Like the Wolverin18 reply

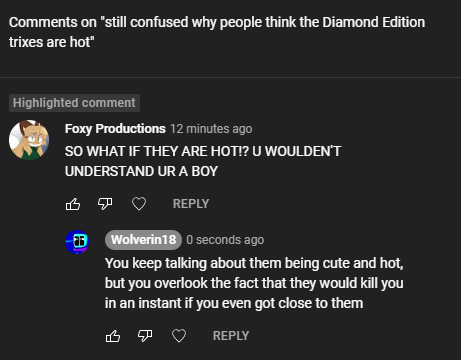point(113,336)
